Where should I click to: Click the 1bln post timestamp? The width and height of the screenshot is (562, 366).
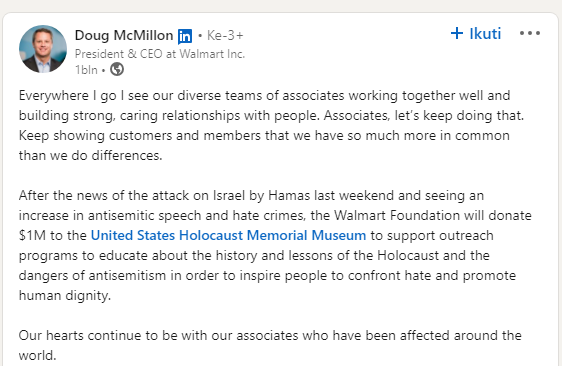[86, 70]
